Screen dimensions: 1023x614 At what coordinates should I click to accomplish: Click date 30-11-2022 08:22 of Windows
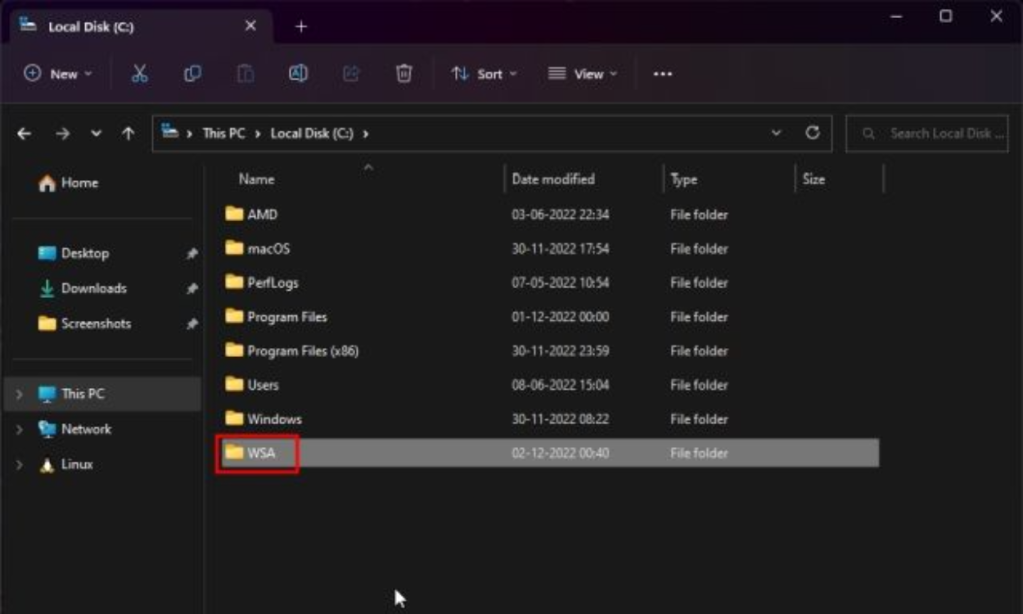tap(560, 419)
